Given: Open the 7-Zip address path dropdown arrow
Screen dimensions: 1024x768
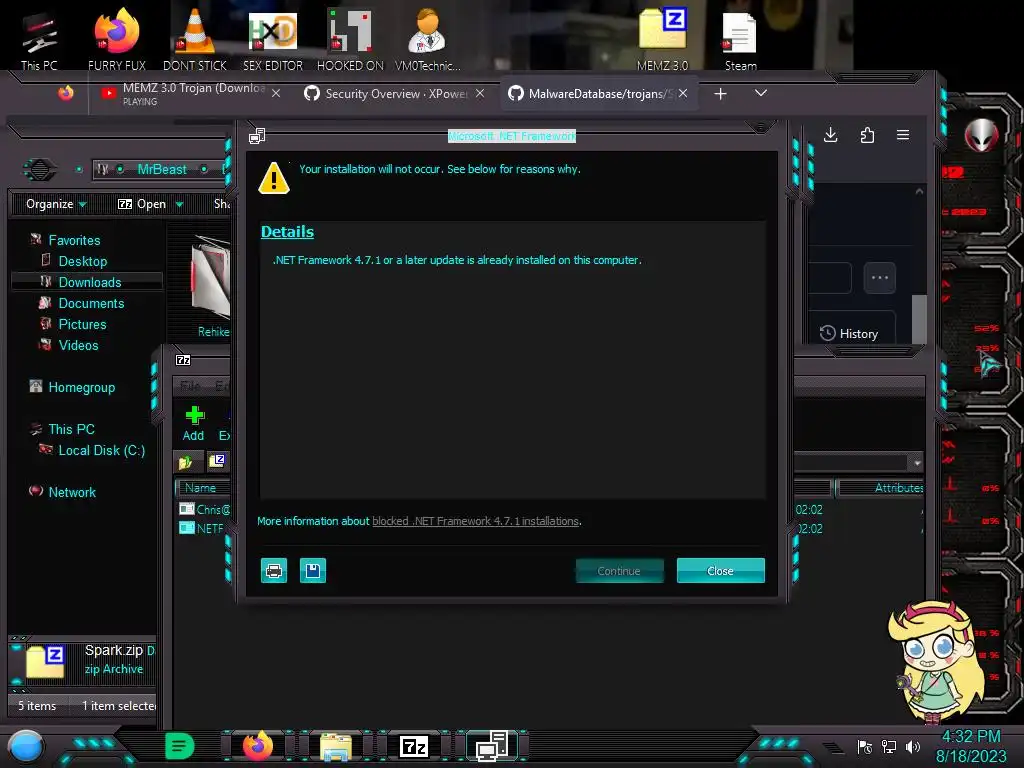Looking at the screenshot, I should [x=917, y=462].
